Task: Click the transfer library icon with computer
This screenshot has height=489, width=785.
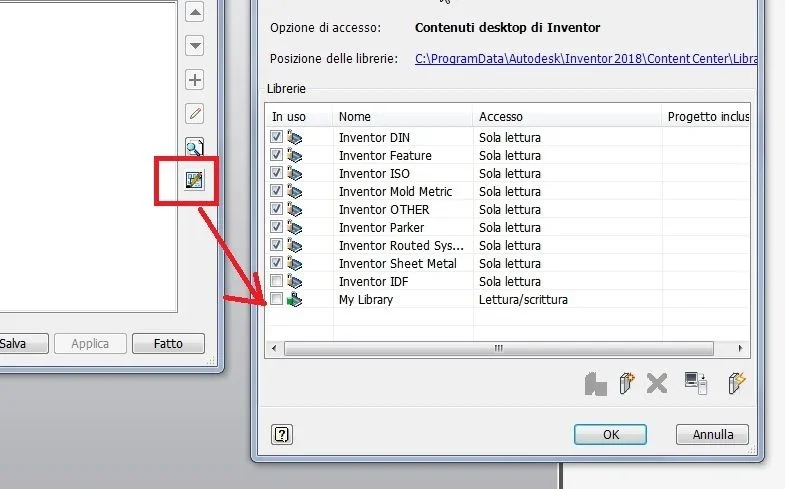Action: tap(696, 383)
